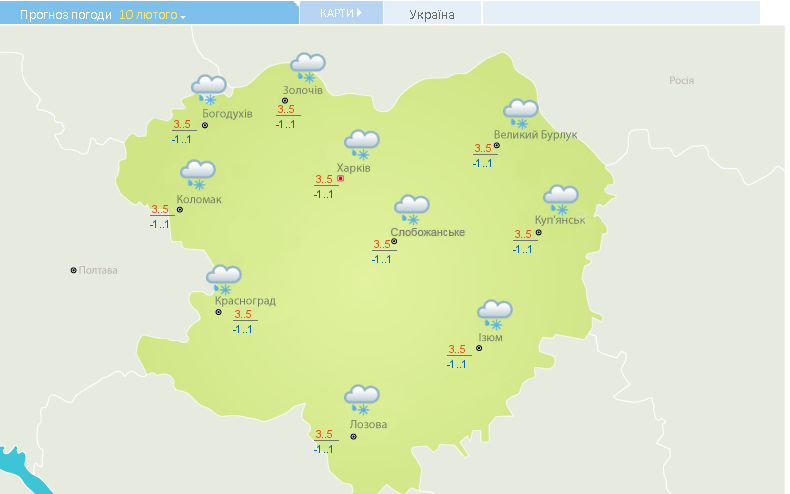The image size is (790, 494).
Task: Click the snow cloud icon above Золочів
Action: pyautogui.click(x=308, y=68)
